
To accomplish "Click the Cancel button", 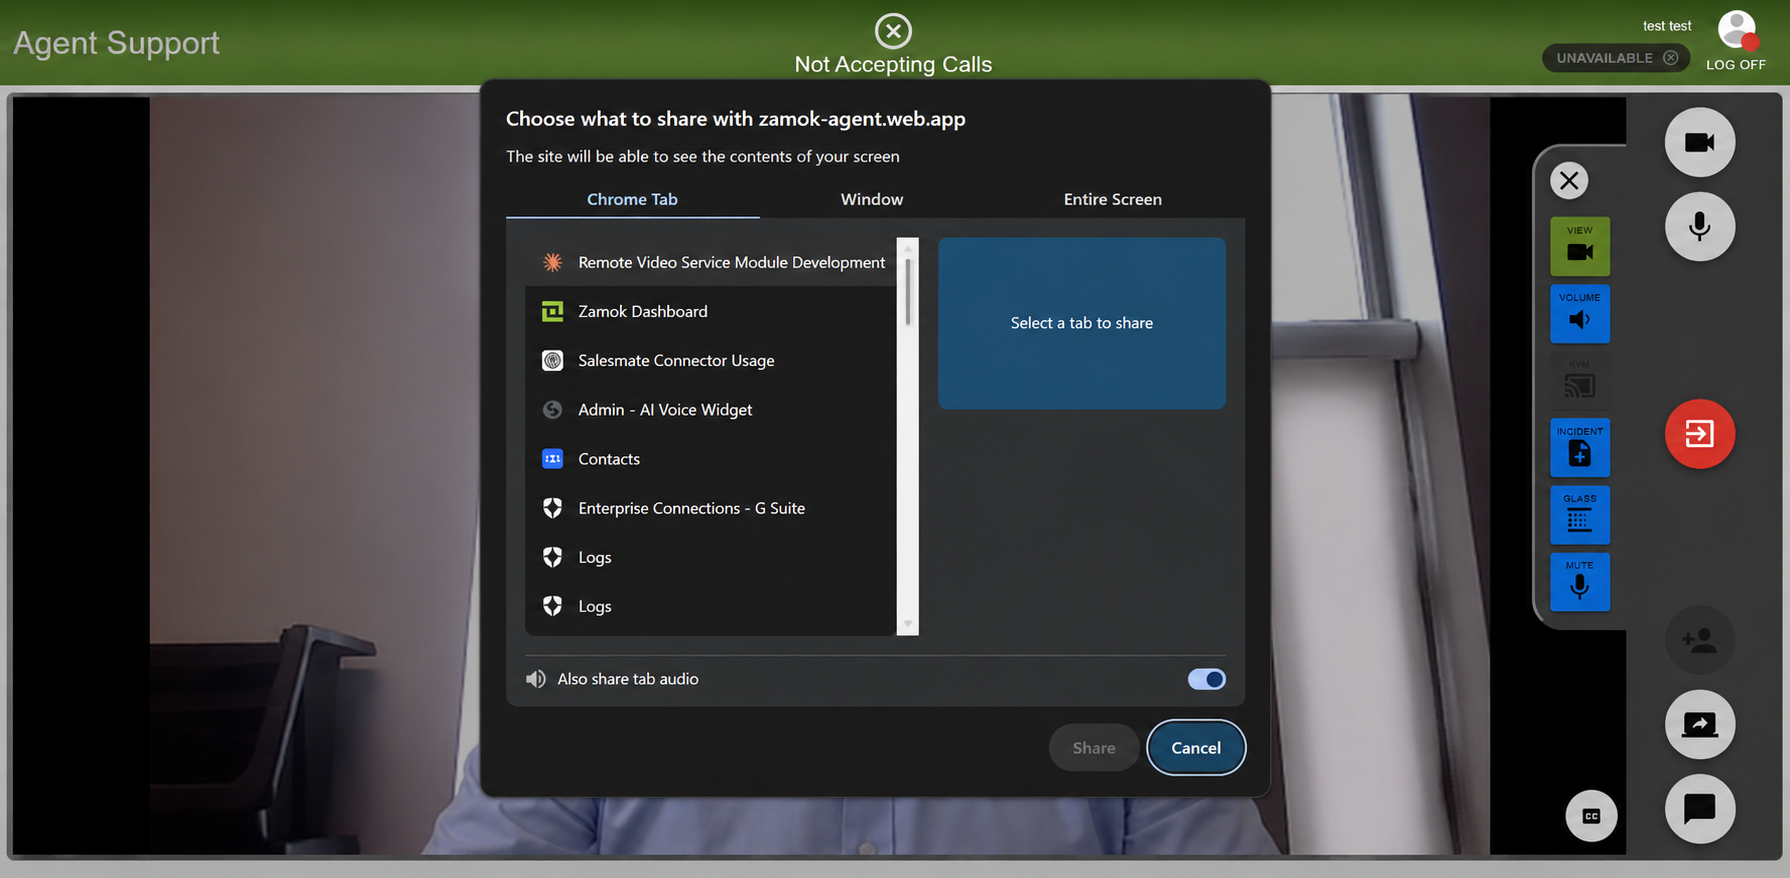I will click(x=1195, y=747).
